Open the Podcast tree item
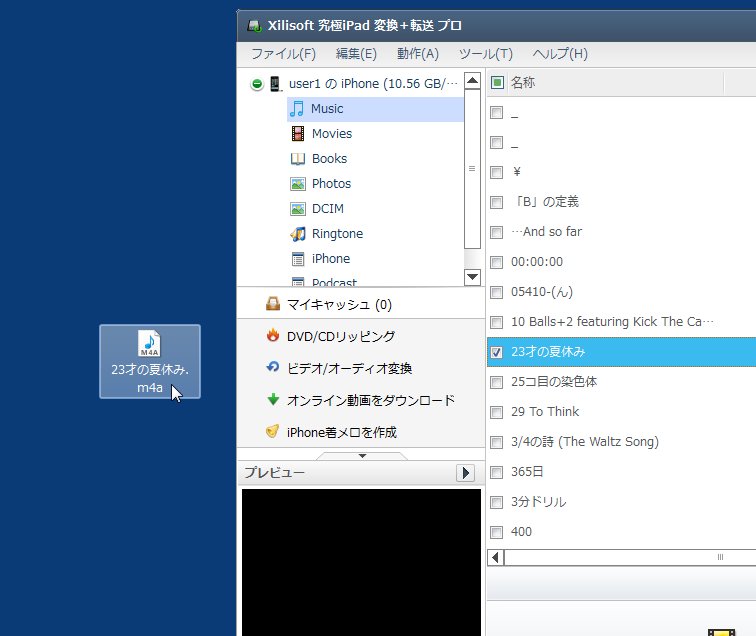 pyautogui.click(x=334, y=282)
